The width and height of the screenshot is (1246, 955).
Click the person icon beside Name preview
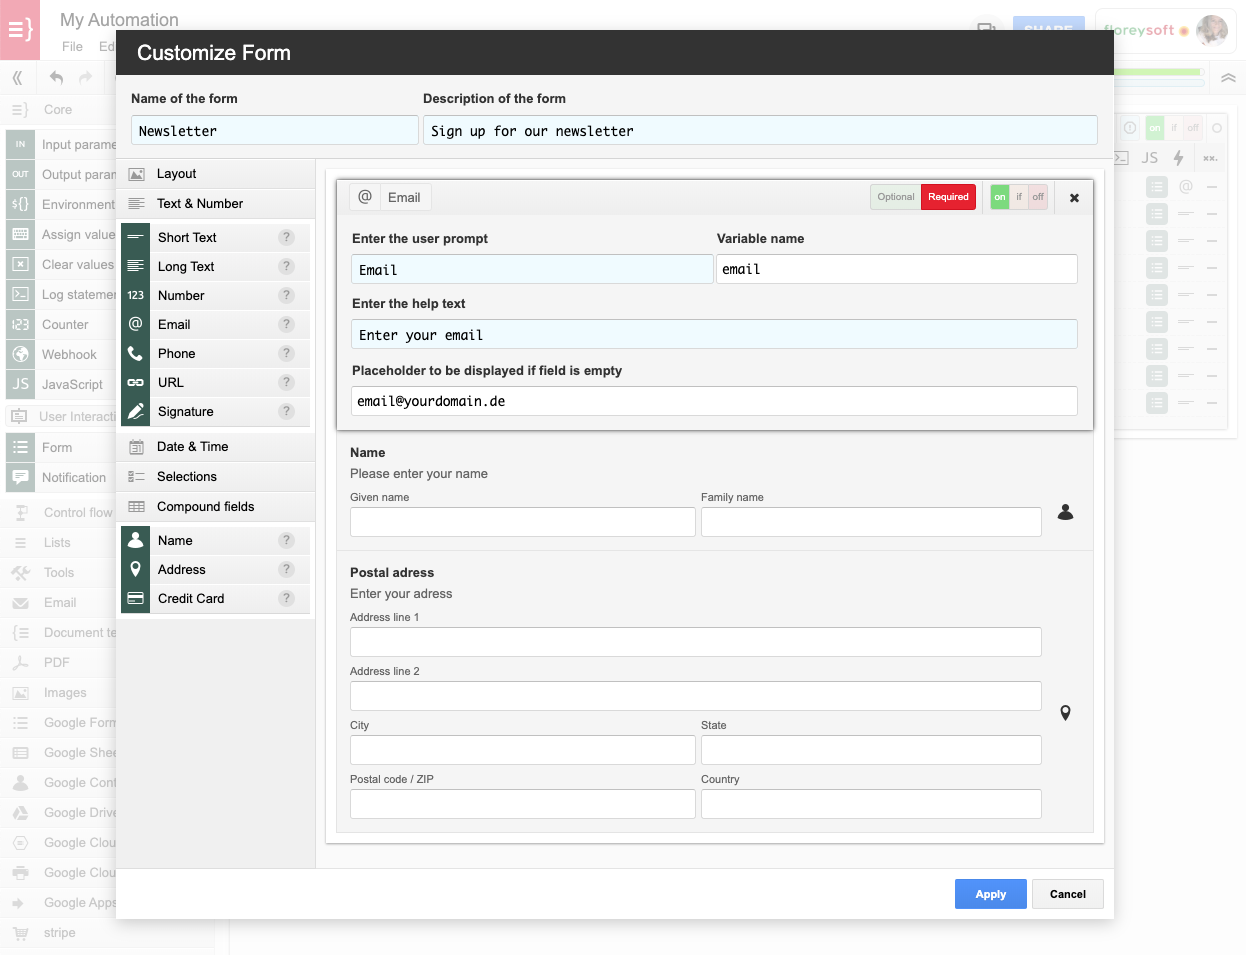pyautogui.click(x=1066, y=512)
